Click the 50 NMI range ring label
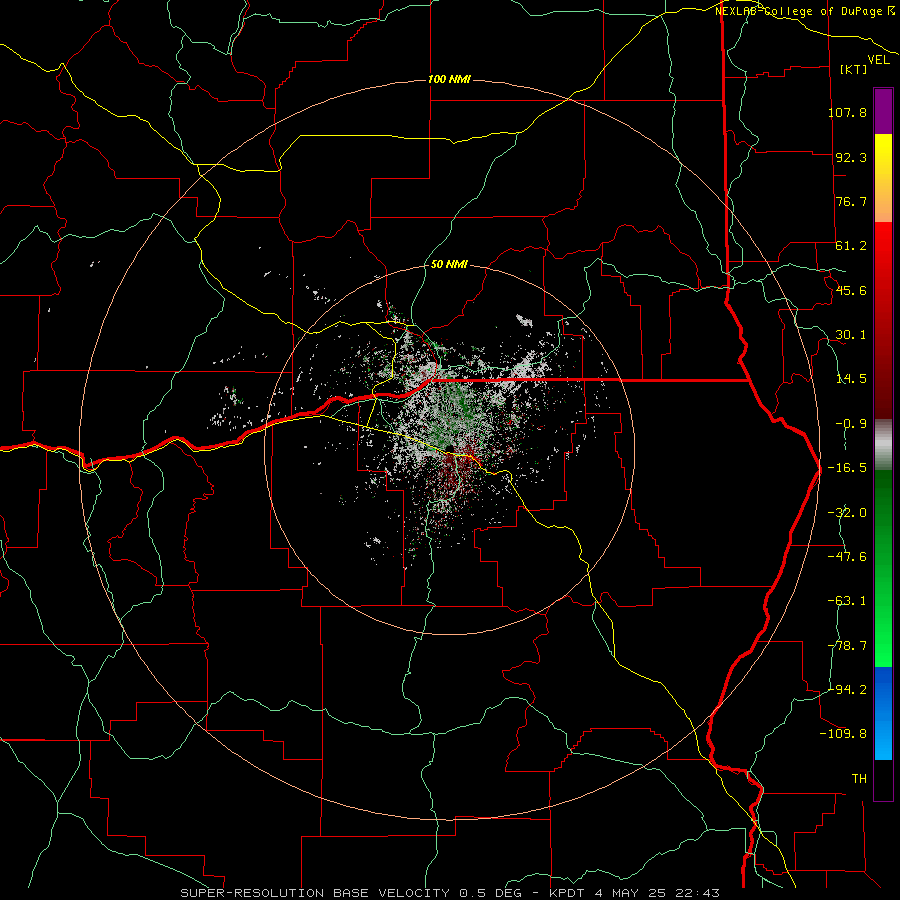Image resolution: width=900 pixels, height=900 pixels. click(449, 264)
